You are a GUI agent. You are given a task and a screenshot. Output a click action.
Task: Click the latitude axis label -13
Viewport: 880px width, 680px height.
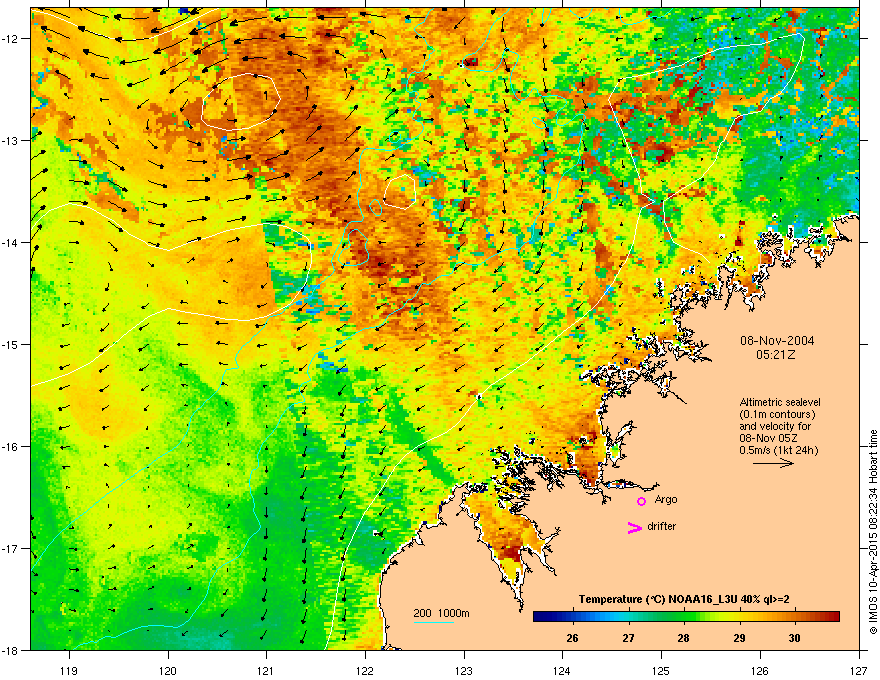(10, 140)
